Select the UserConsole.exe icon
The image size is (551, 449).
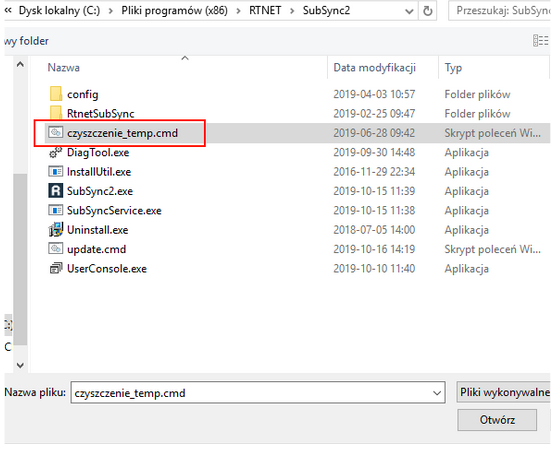[x=56, y=268]
